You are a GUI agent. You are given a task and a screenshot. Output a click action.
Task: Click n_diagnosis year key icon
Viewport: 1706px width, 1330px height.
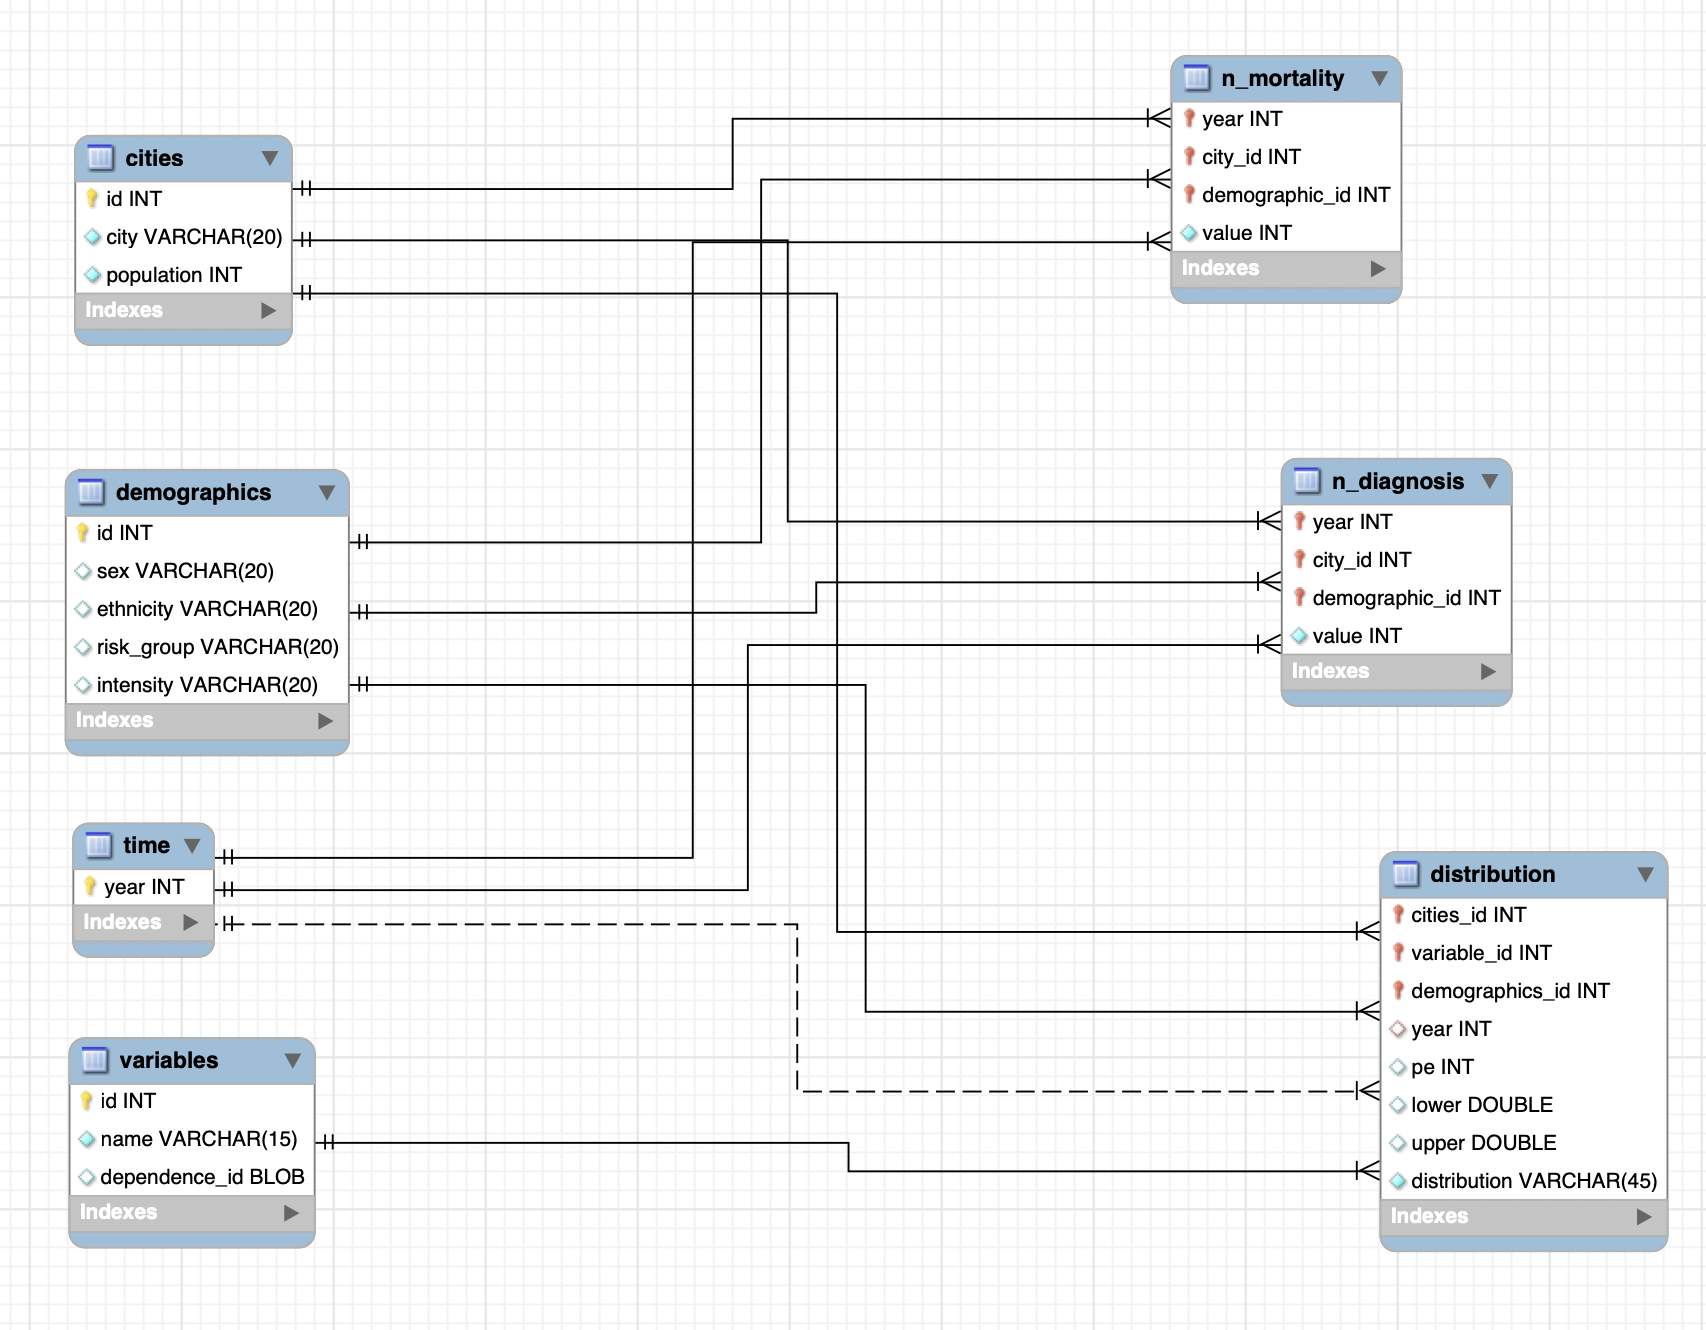1299,521
